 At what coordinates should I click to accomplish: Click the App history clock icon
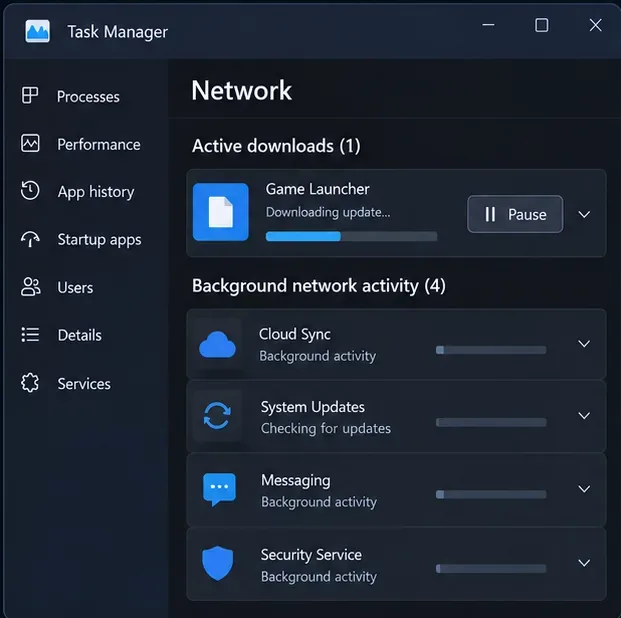30,191
